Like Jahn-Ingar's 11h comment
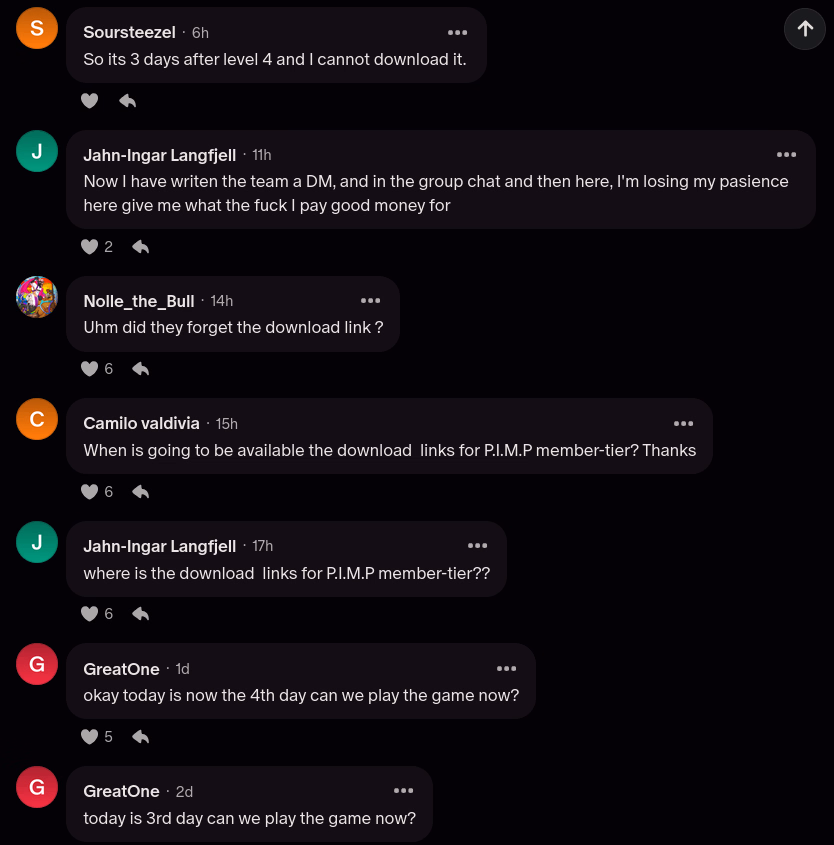Image resolution: width=834 pixels, height=845 pixels. [x=89, y=246]
